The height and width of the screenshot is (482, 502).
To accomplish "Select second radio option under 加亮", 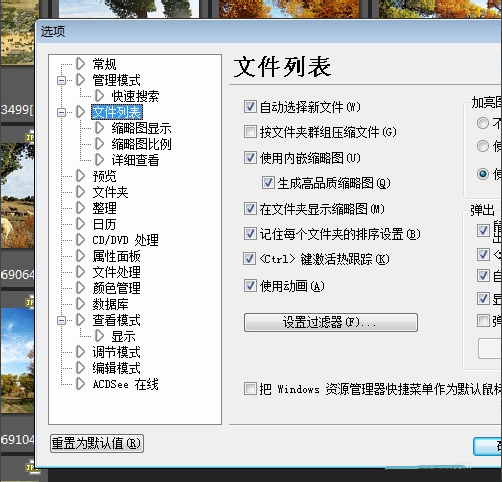I will coord(483,146).
